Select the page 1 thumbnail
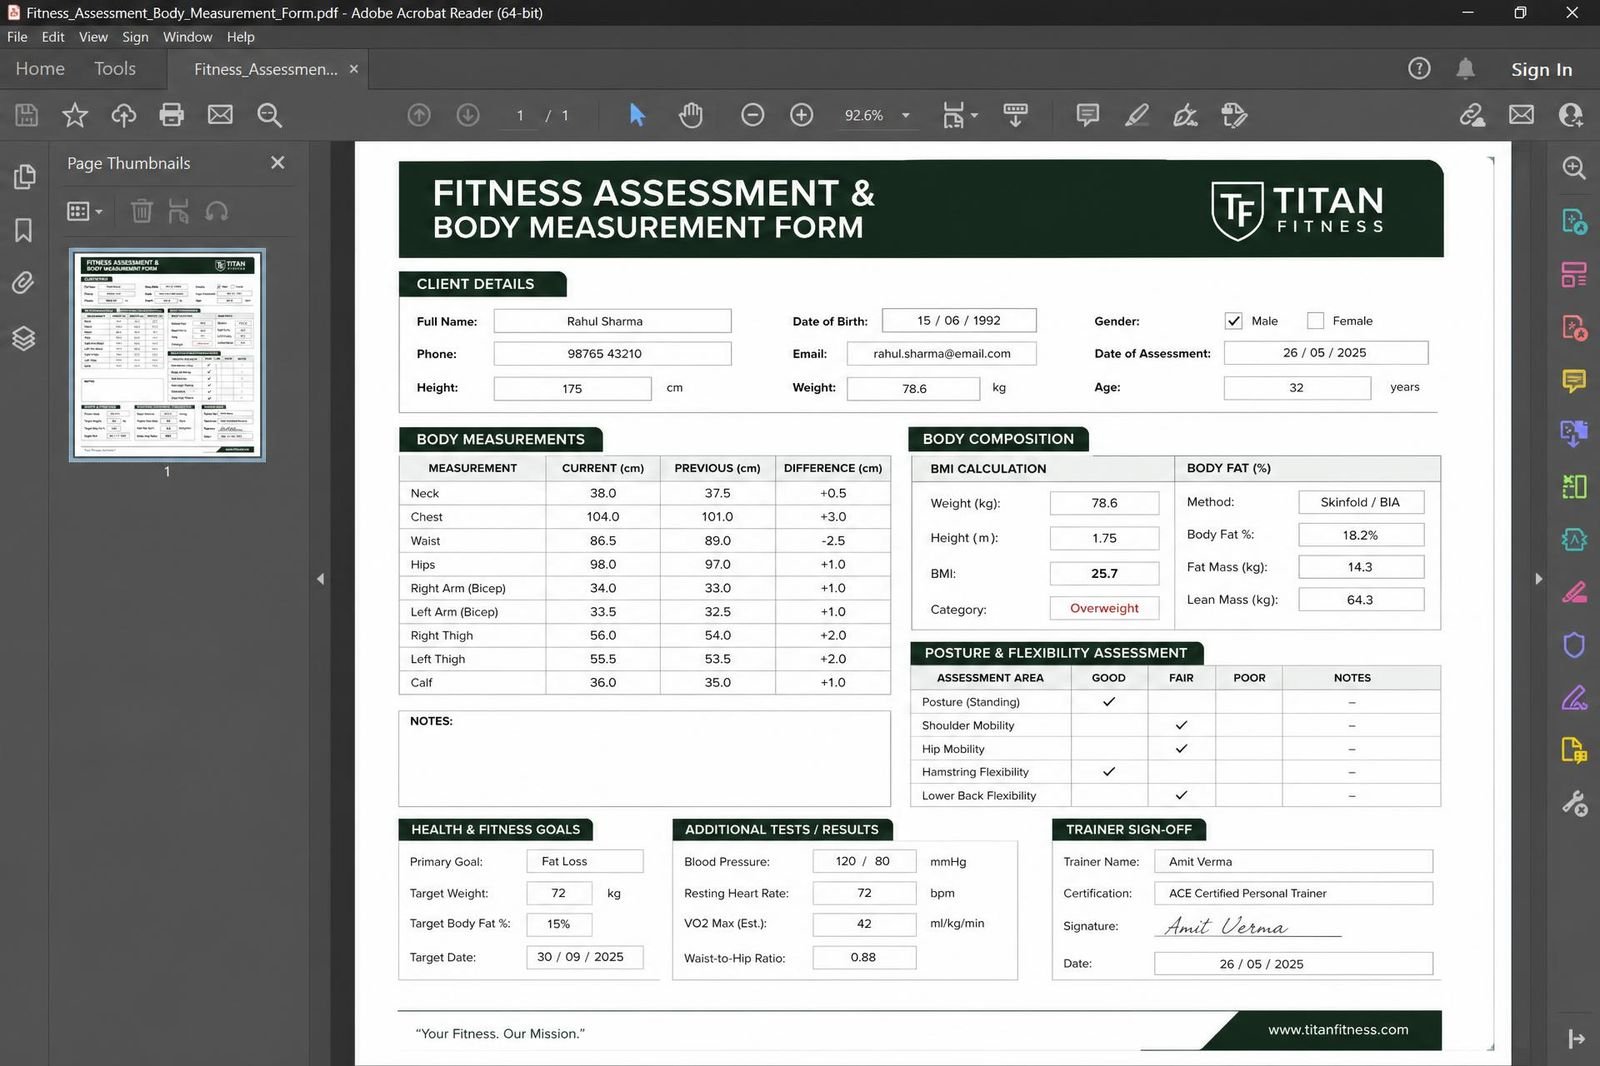1600x1066 pixels. pyautogui.click(x=167, y=355)
